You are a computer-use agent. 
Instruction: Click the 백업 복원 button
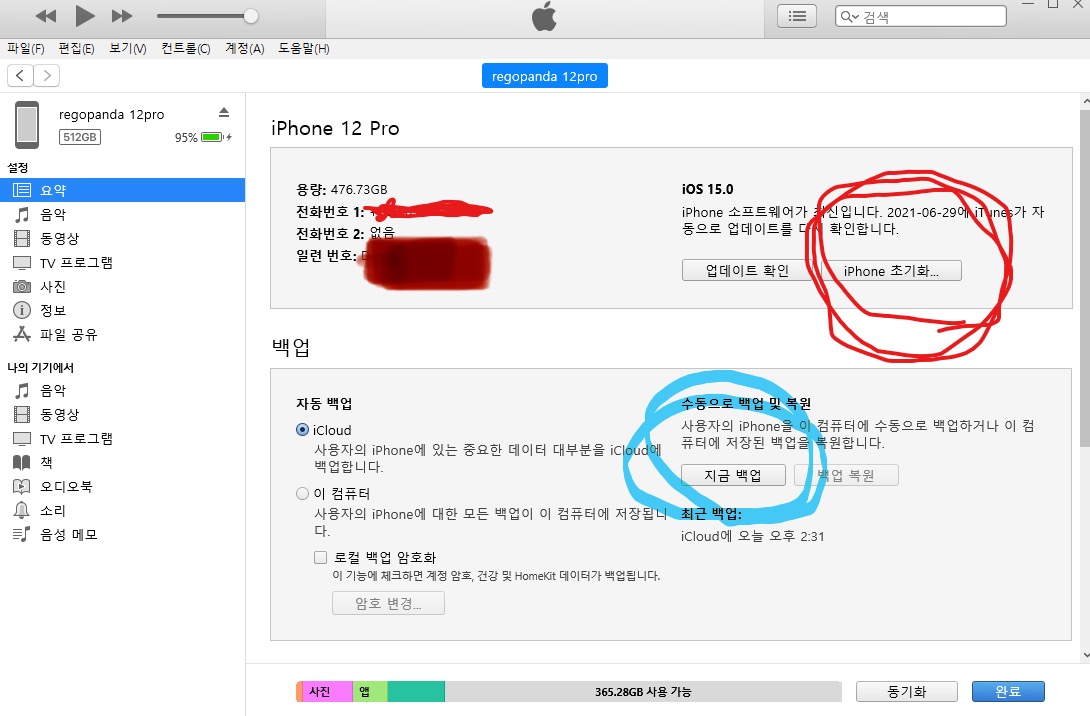pyautogui.click(x=846, y=475)
